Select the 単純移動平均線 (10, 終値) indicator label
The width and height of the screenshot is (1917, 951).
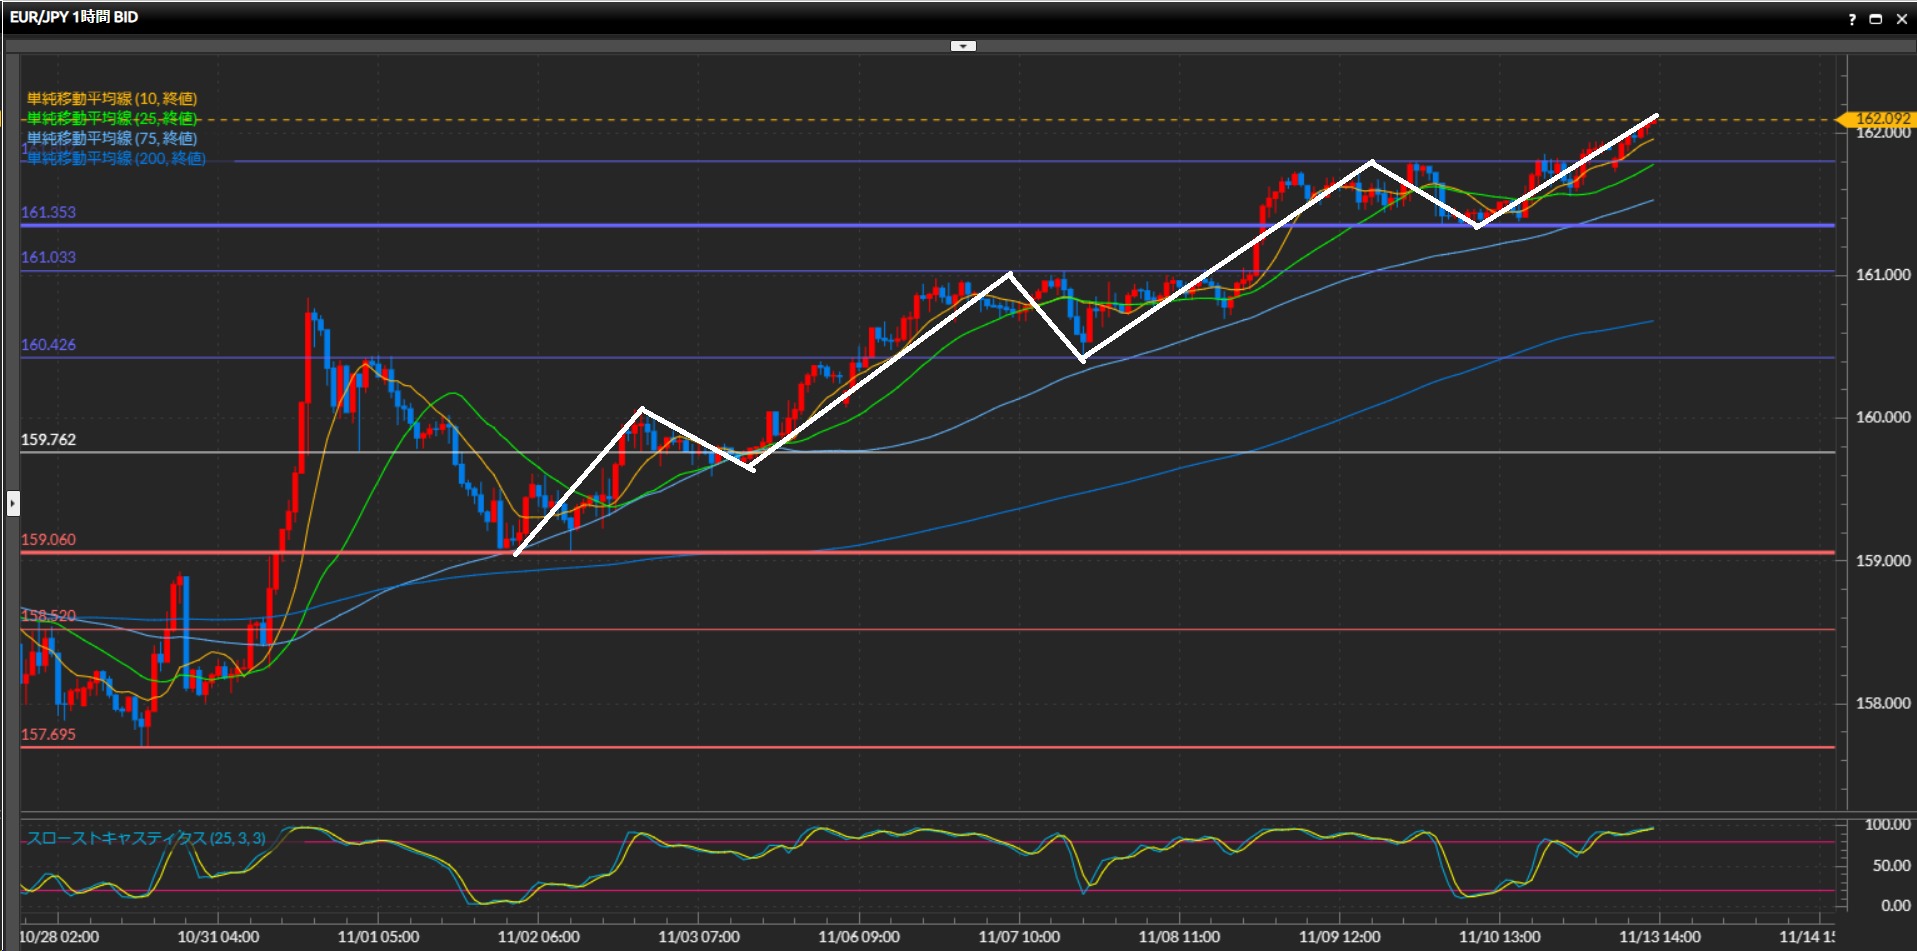coord(112,98)
